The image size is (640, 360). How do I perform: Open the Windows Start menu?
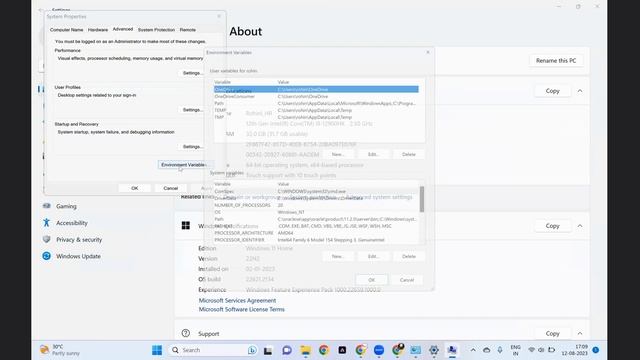click(x=157, y=350)
